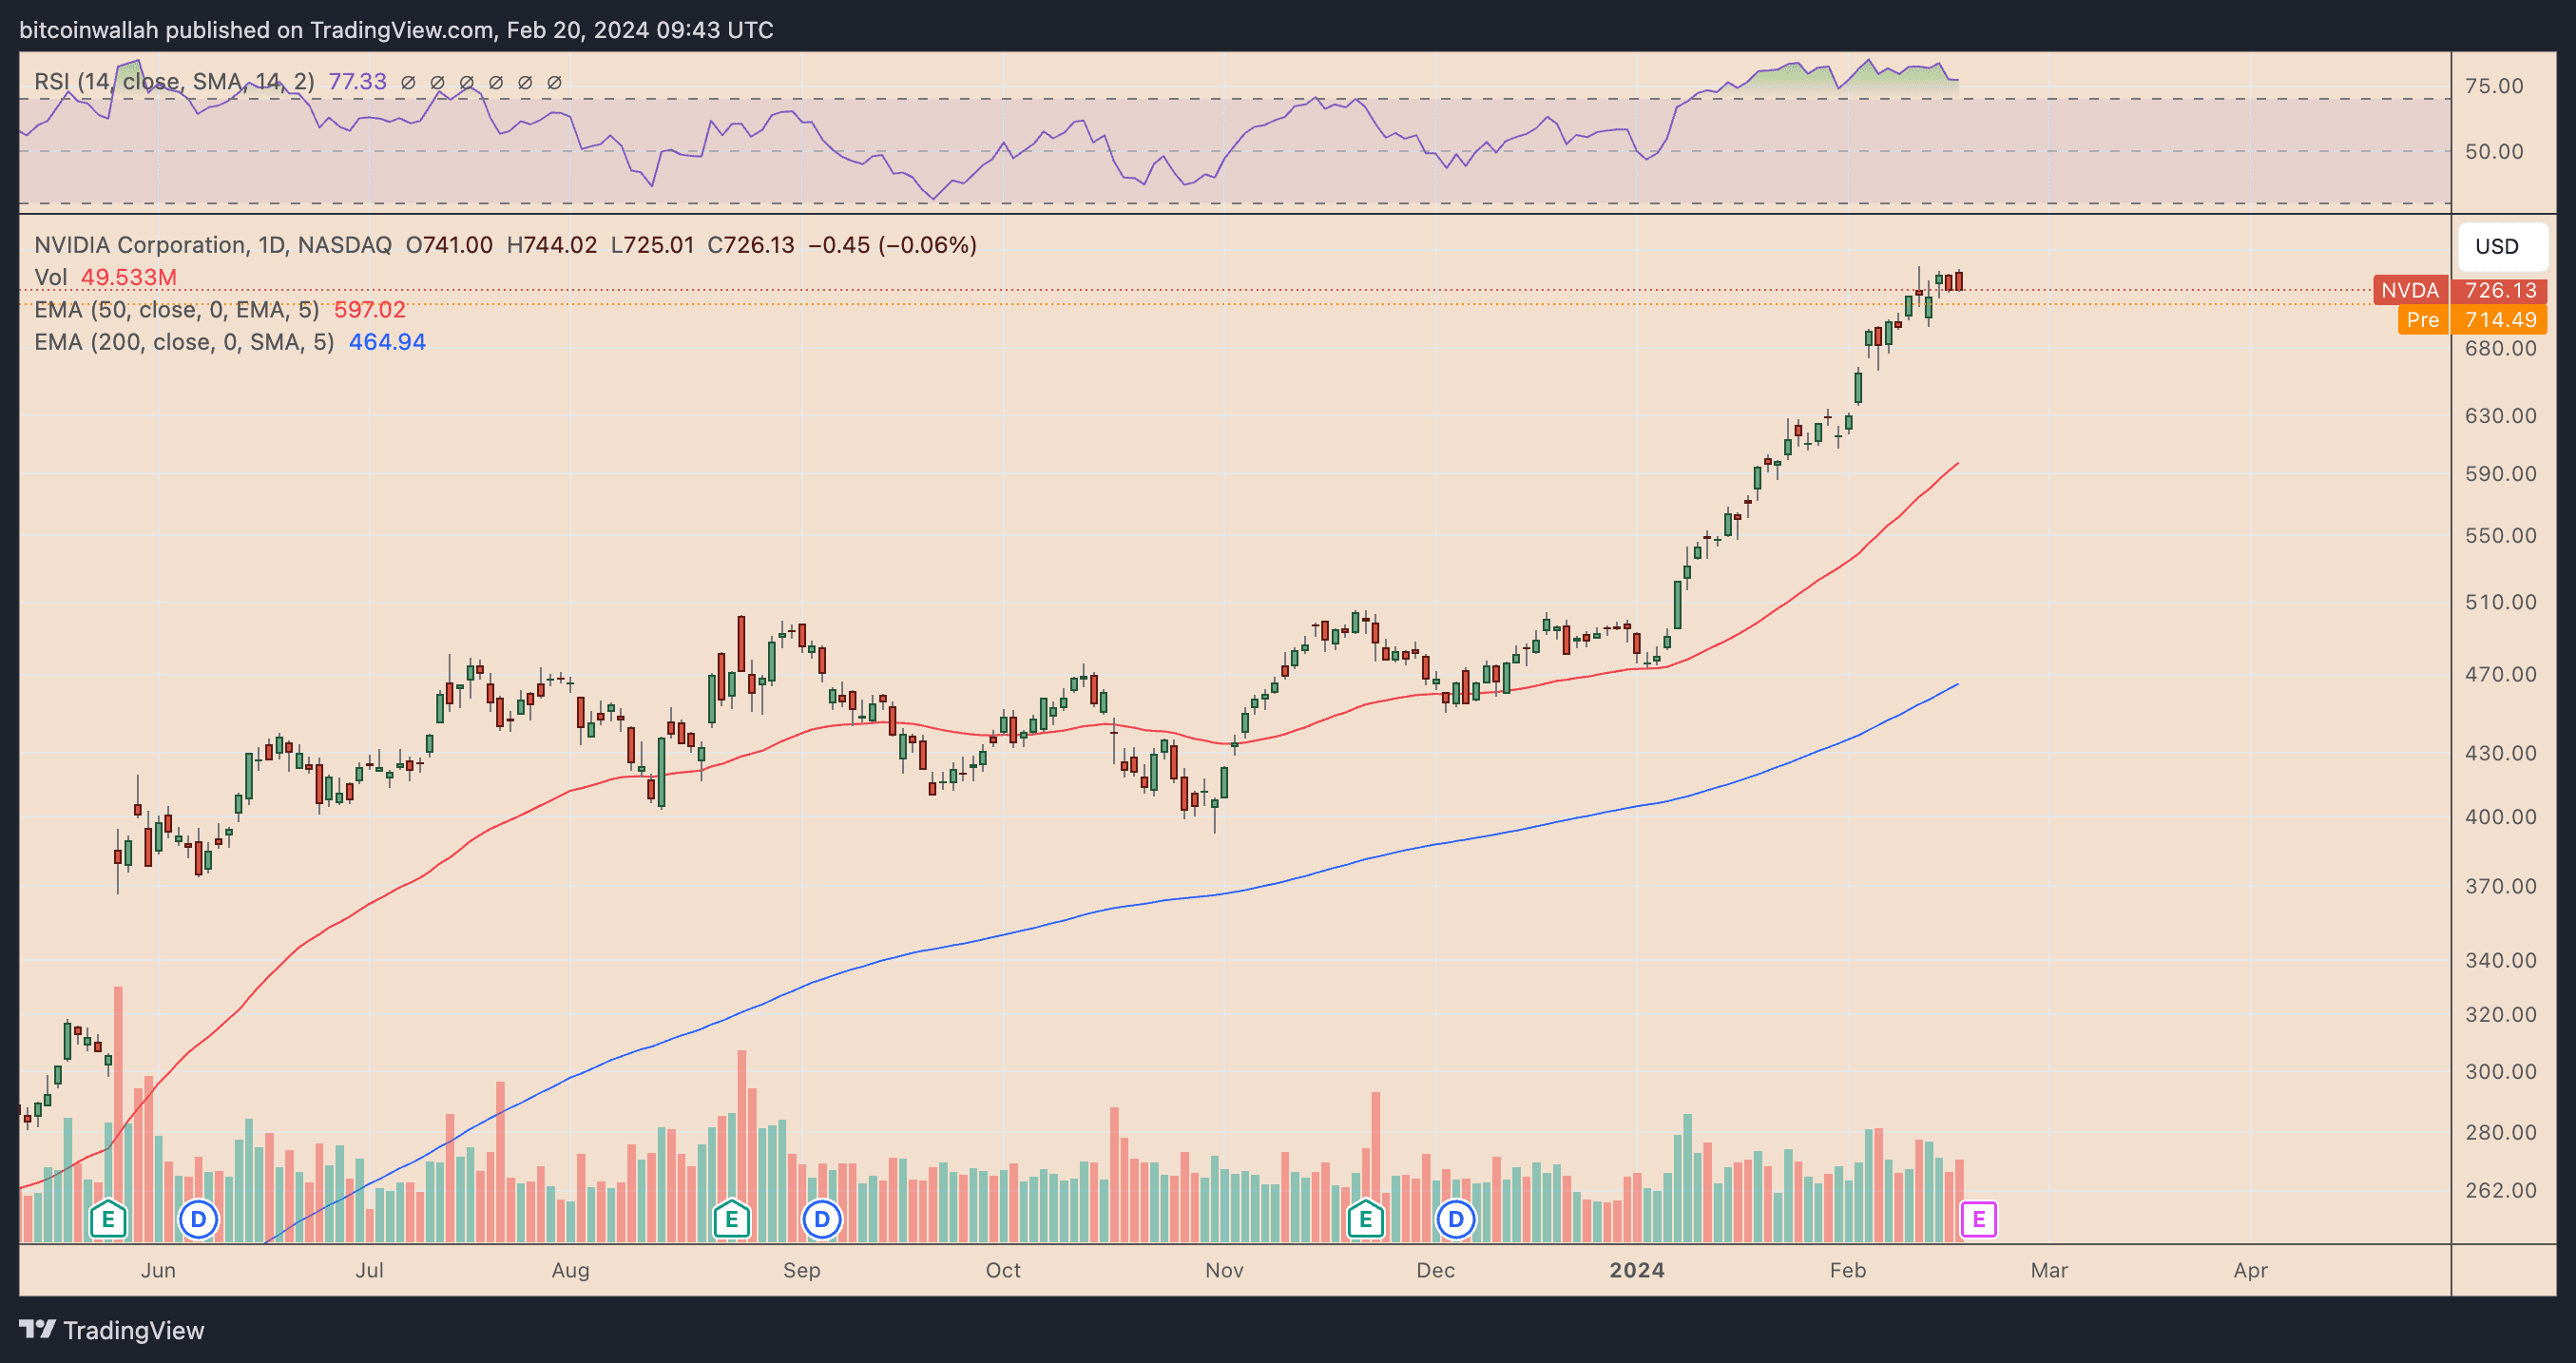Click the D dividend marker near December
The width and height of the screenshot is (2576, 1363).
[1456, 1219]
